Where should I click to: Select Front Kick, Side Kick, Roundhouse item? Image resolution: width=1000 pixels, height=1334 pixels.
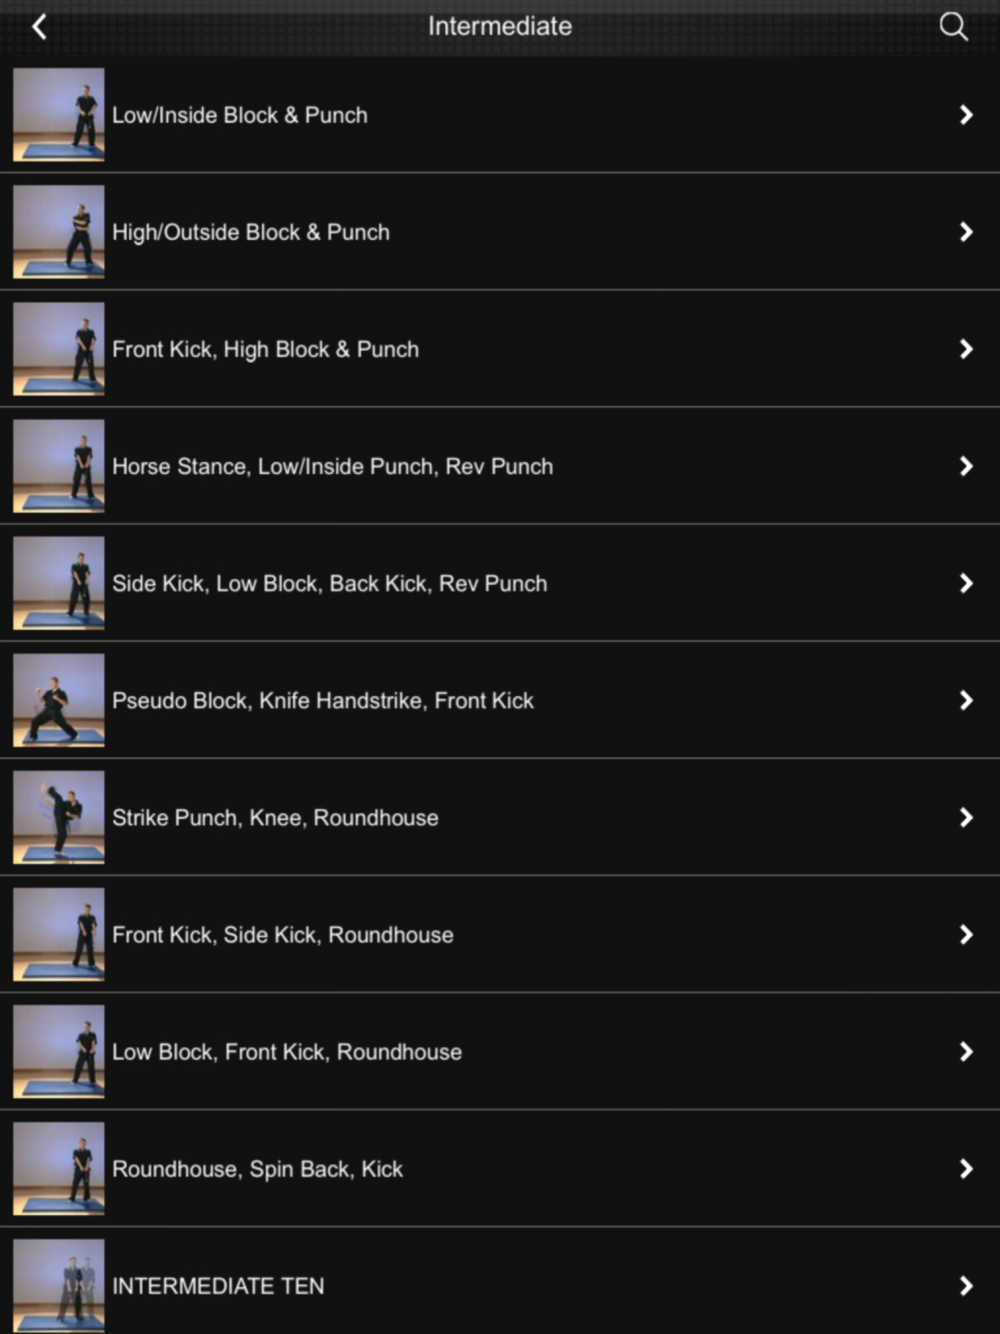[x=500, y=934]
